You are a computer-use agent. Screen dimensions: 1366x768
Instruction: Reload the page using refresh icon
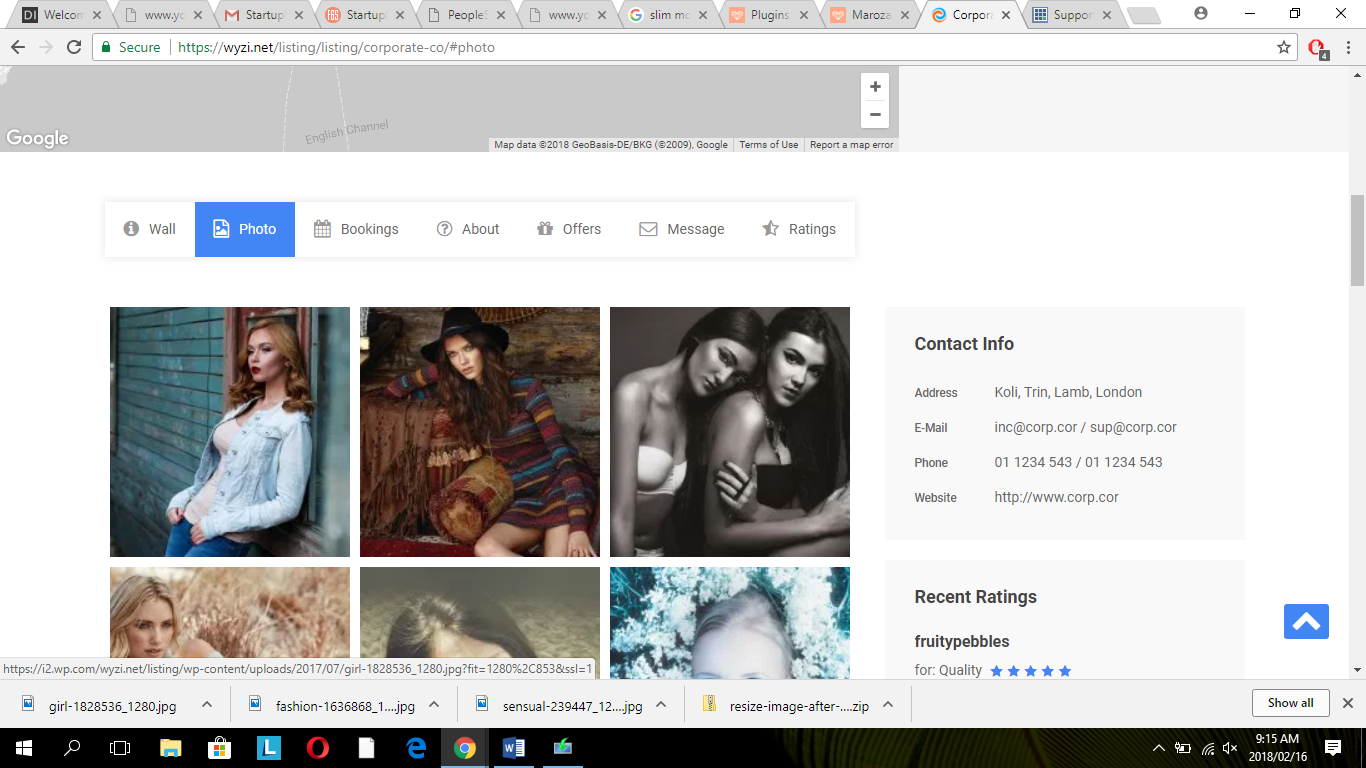pos(74,47)
